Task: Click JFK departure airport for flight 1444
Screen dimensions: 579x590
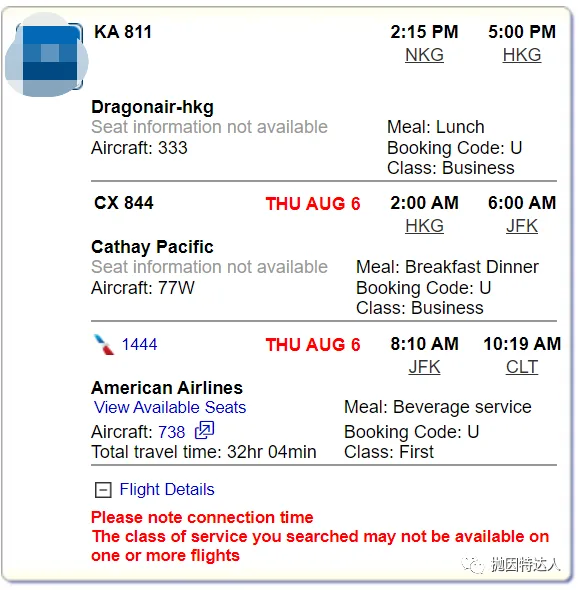Action: click(424, 367)
